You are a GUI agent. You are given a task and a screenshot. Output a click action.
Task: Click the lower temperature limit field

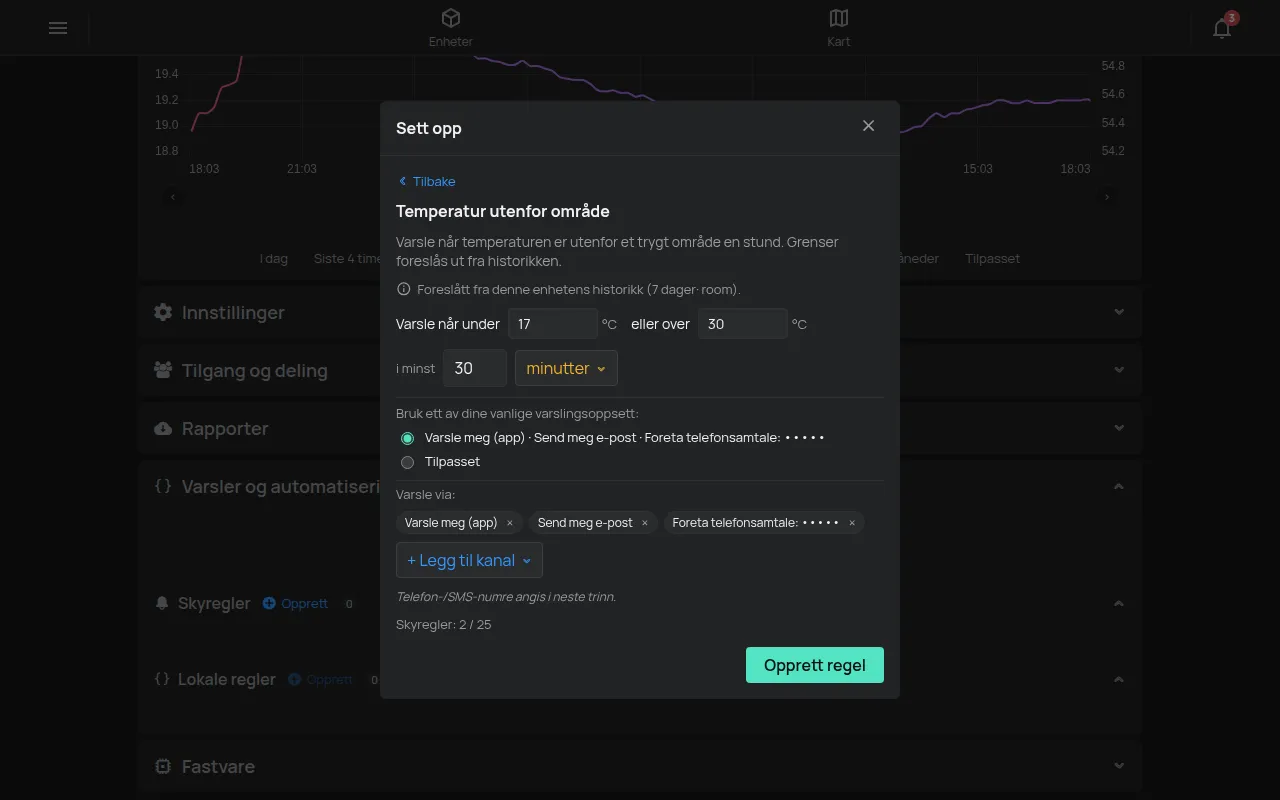click(x=553, y=324)
